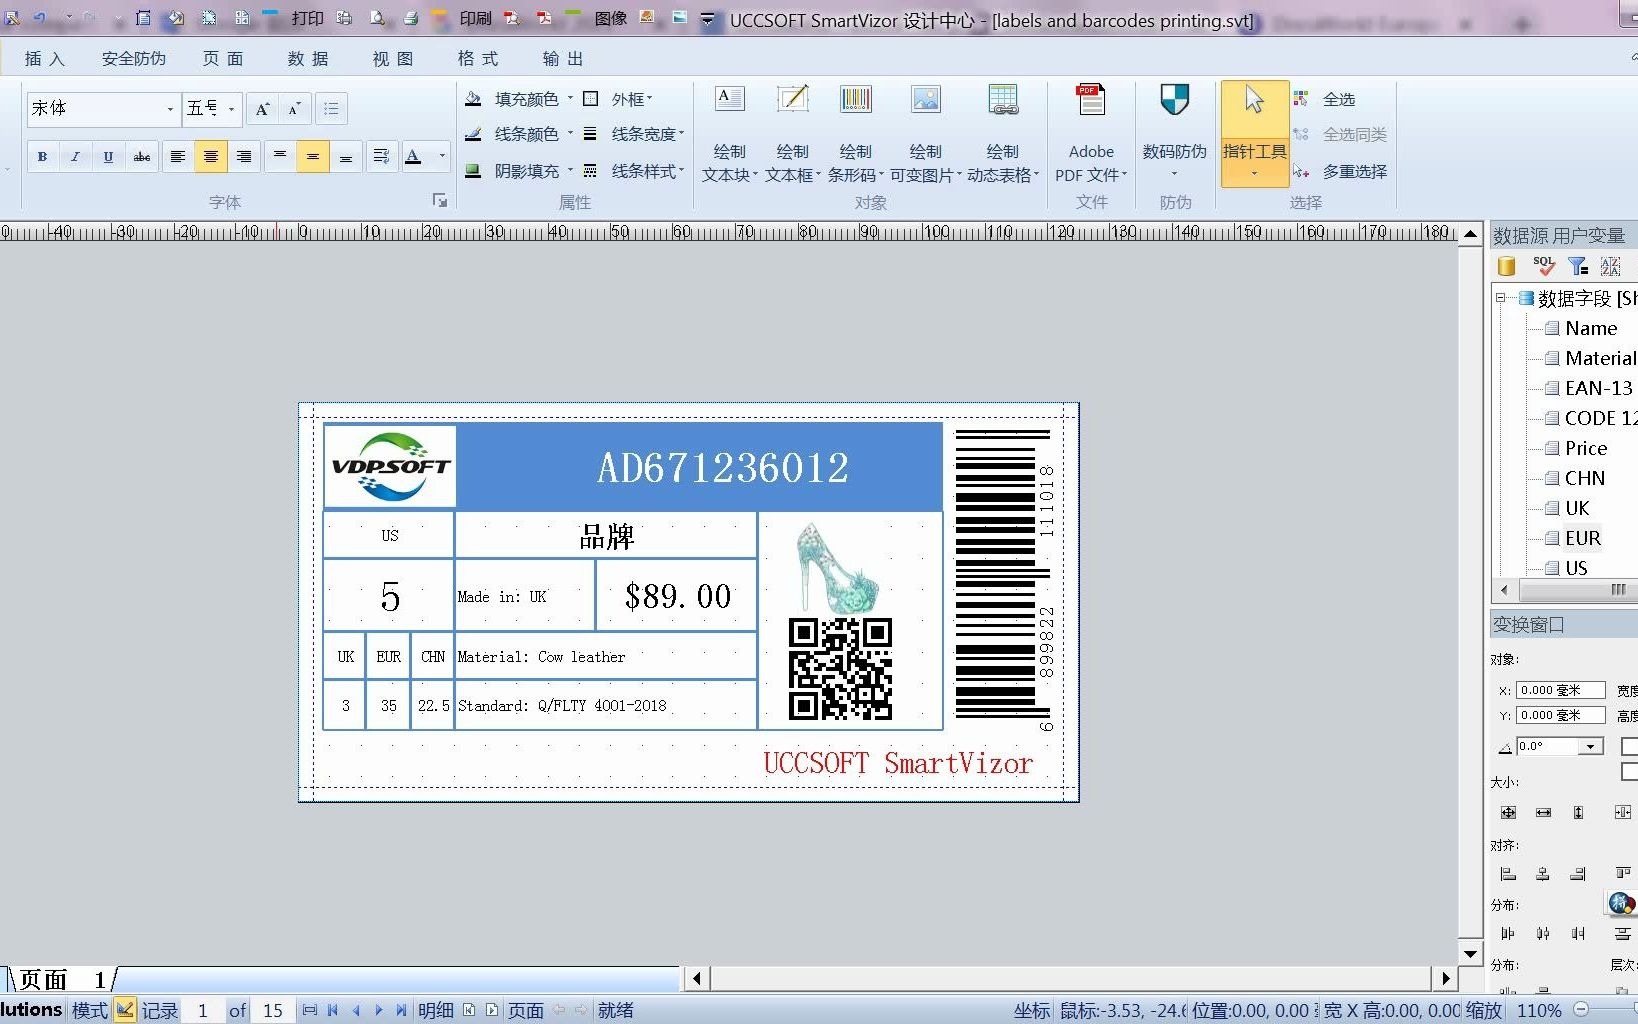Click the X position input field
Viewport: 1638px width, 1024px height.
(x=1560, y=690)
